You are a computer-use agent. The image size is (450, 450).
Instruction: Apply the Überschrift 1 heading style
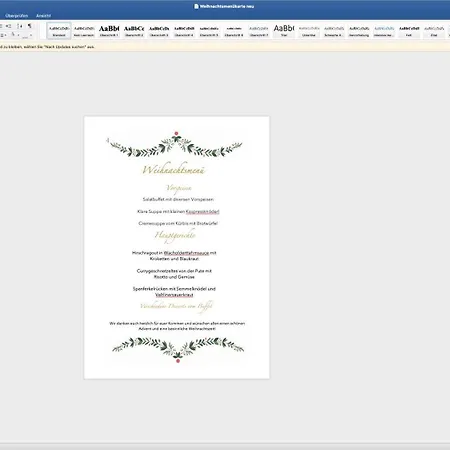click(x=109, y=31)
